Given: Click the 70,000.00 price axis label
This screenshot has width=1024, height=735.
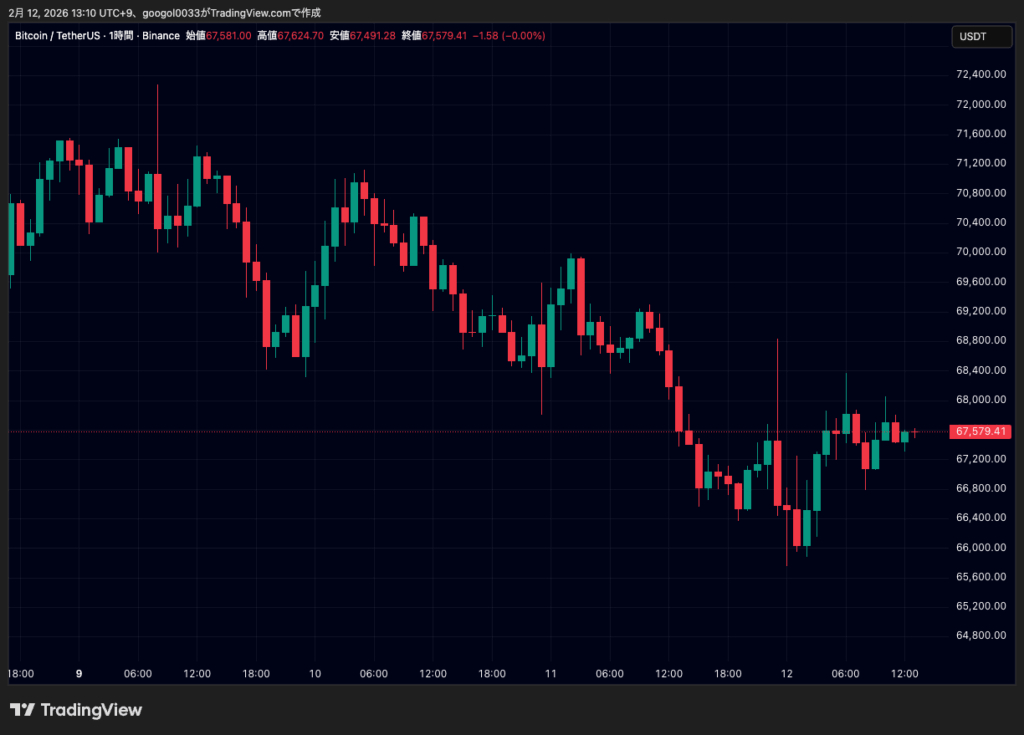Looking at the screenshot, I should pos(980,252).
